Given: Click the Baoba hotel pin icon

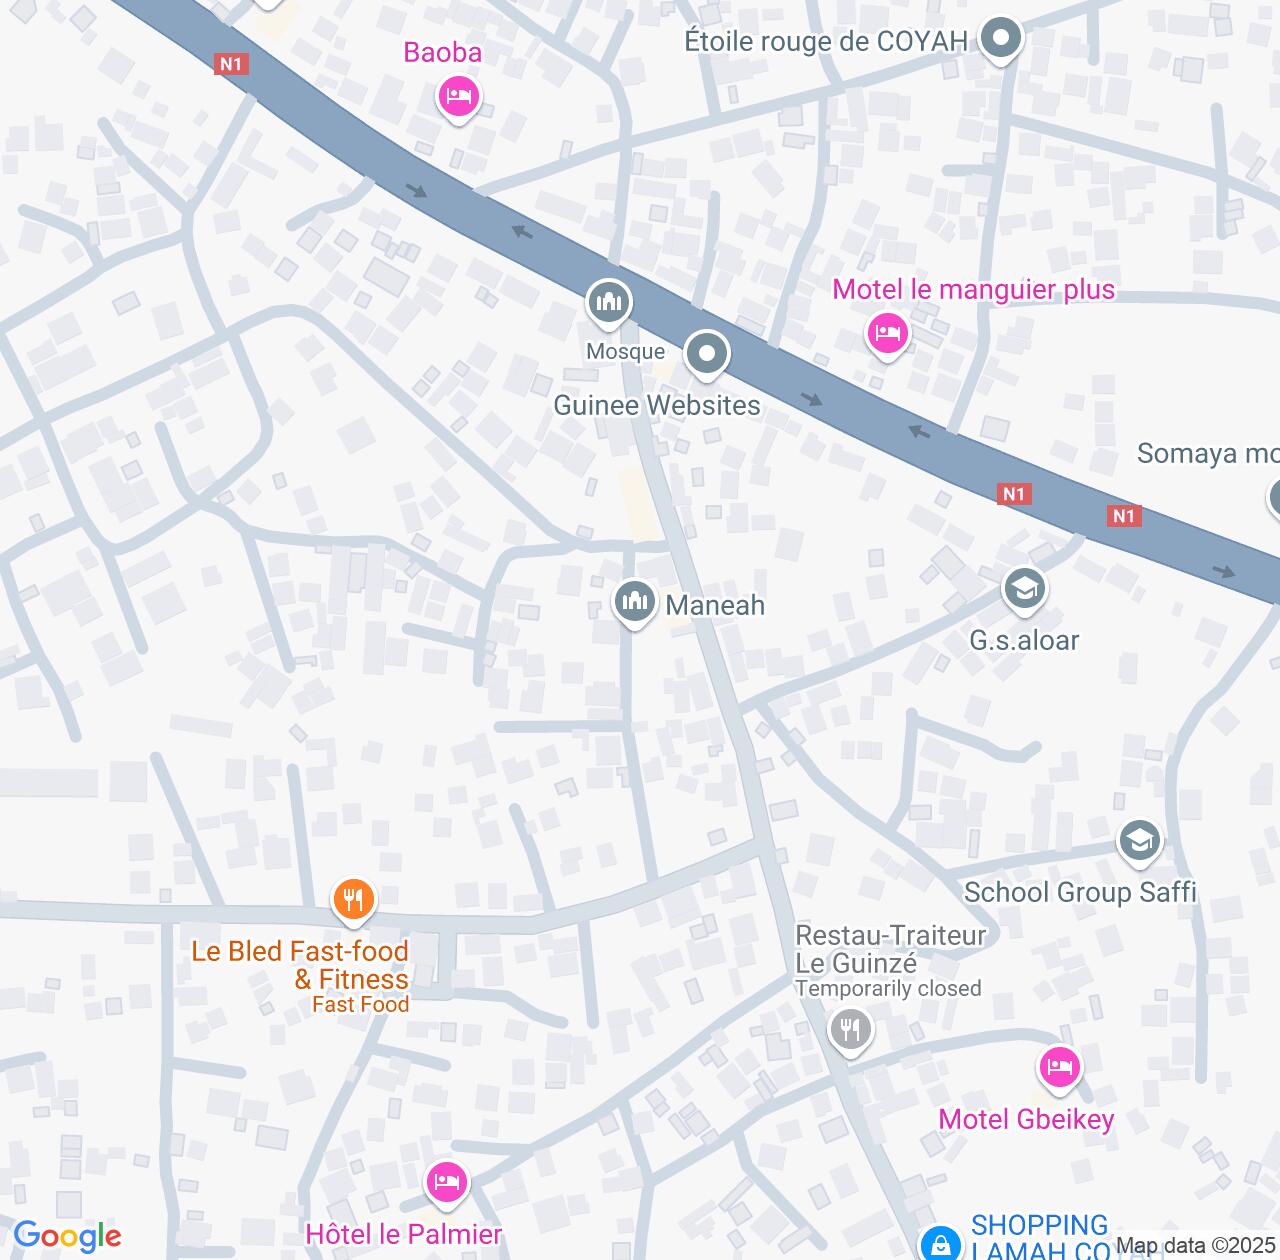Looking at the screenshot, I should (x=459, y=97).
